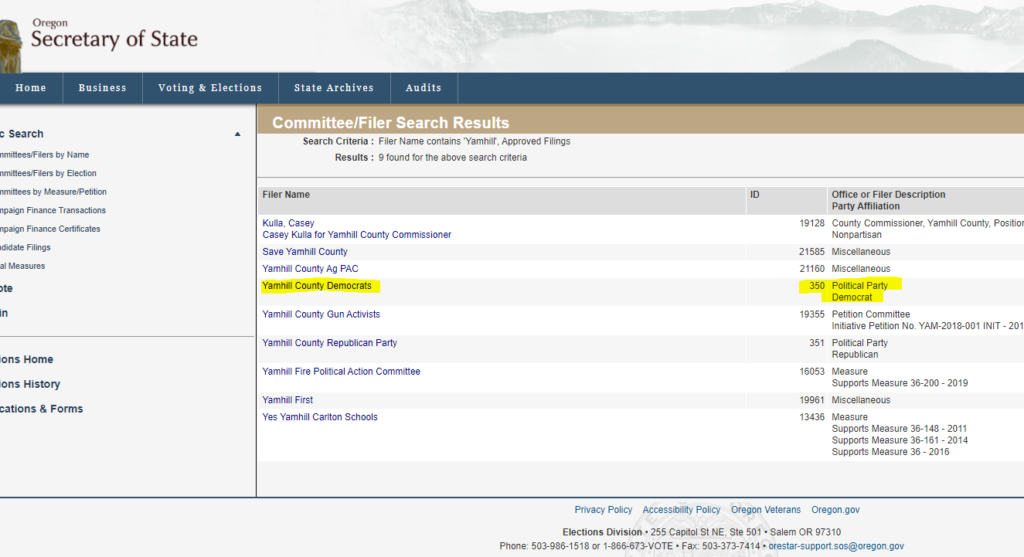Click the ID column header
Image resolution: width=1024 pixels, height=557 pixels.
[x=755, y=195]
